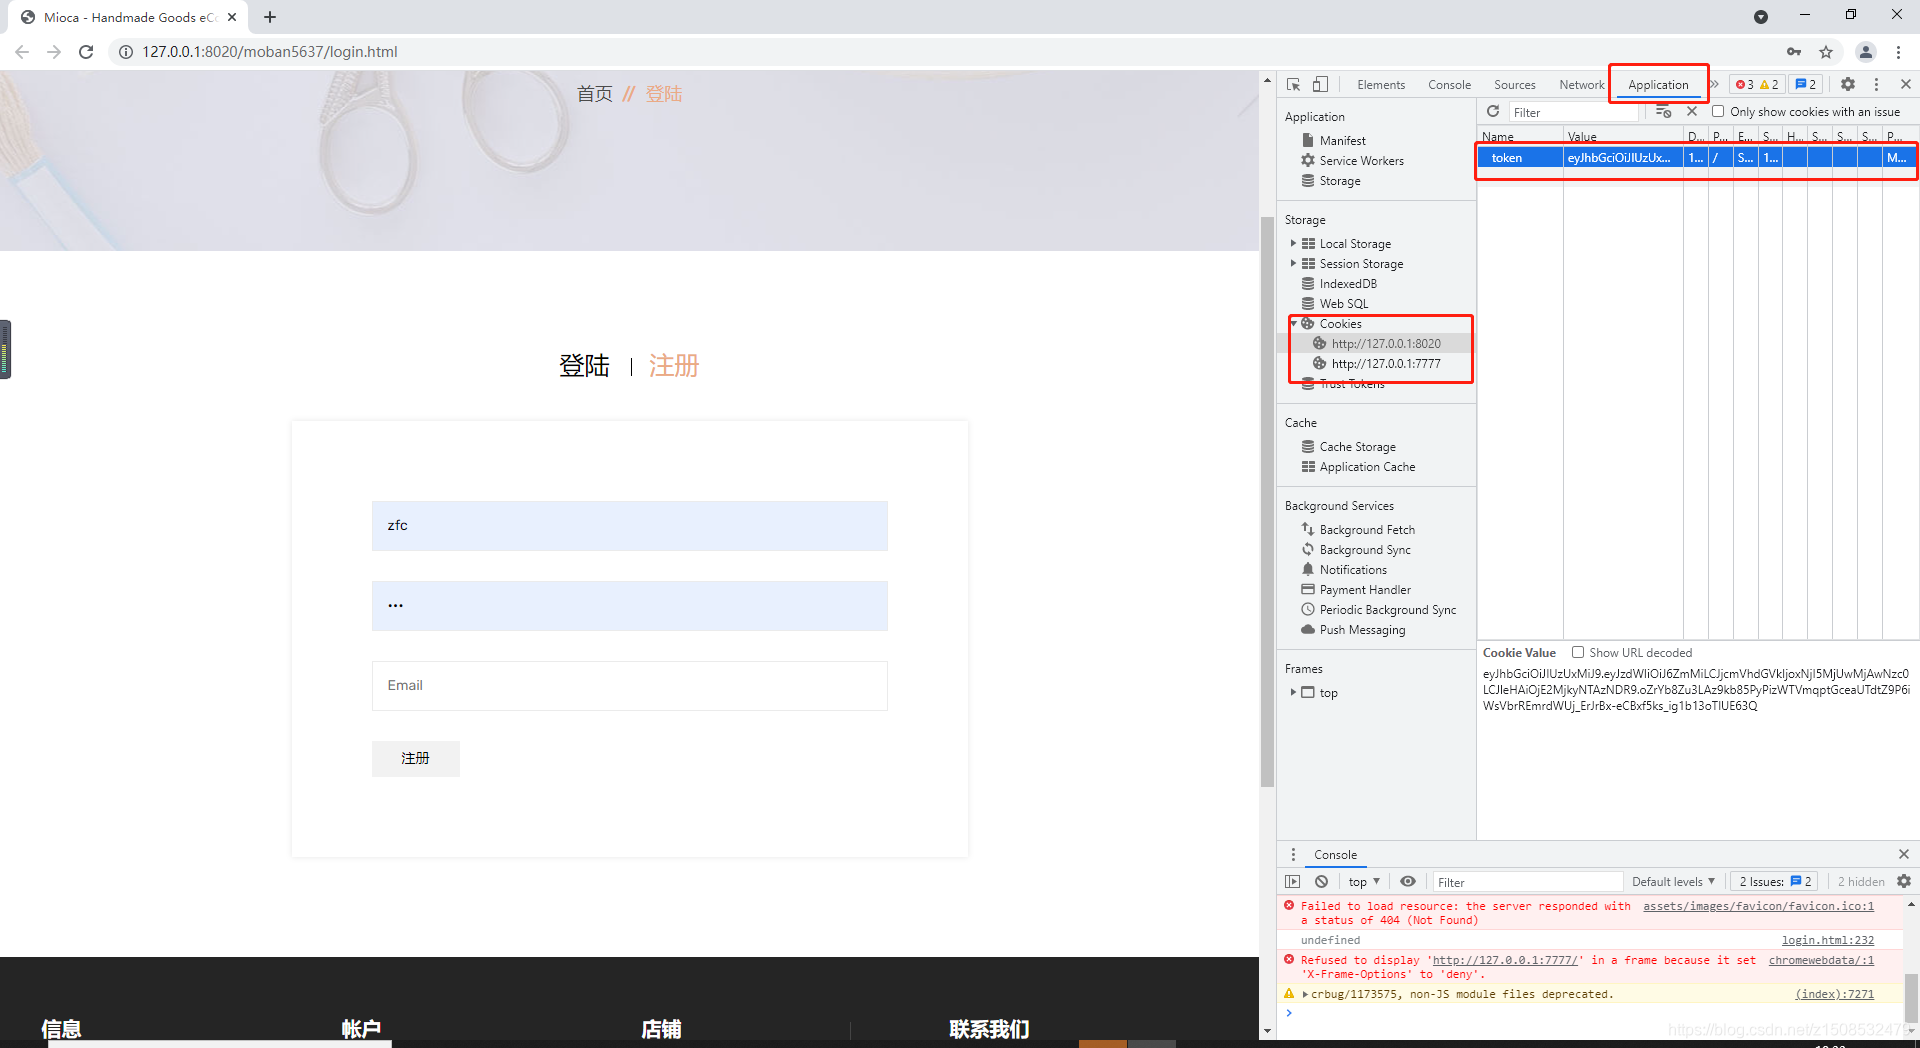1920x1048 pixels.
Task: Open Default levels dropdown
Action: pos(1673,882)
